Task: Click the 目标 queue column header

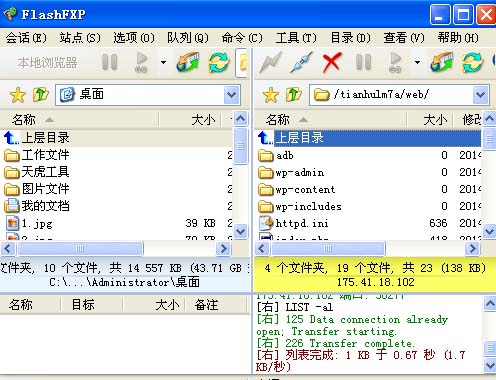Action: (x=92, y=305)
